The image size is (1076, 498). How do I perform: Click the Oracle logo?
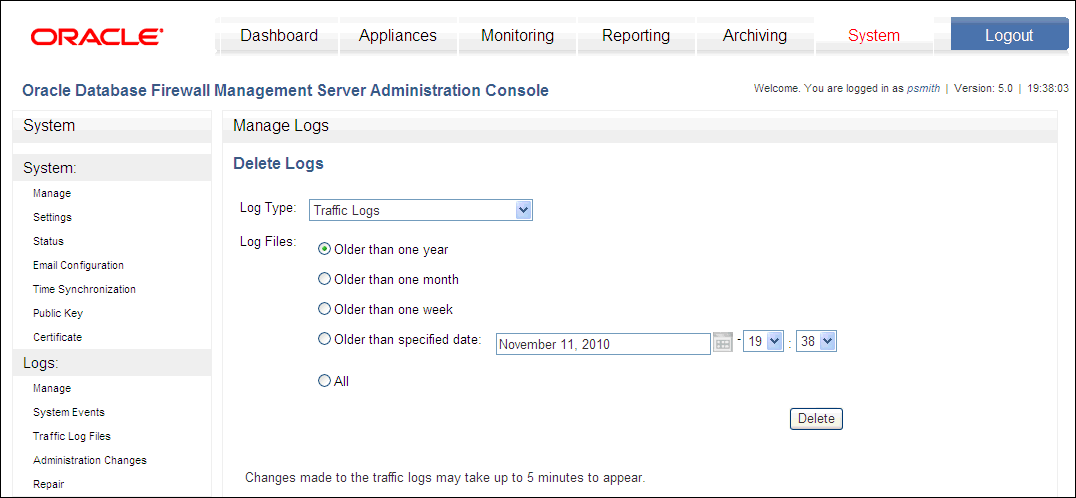[x=96, y=36]
